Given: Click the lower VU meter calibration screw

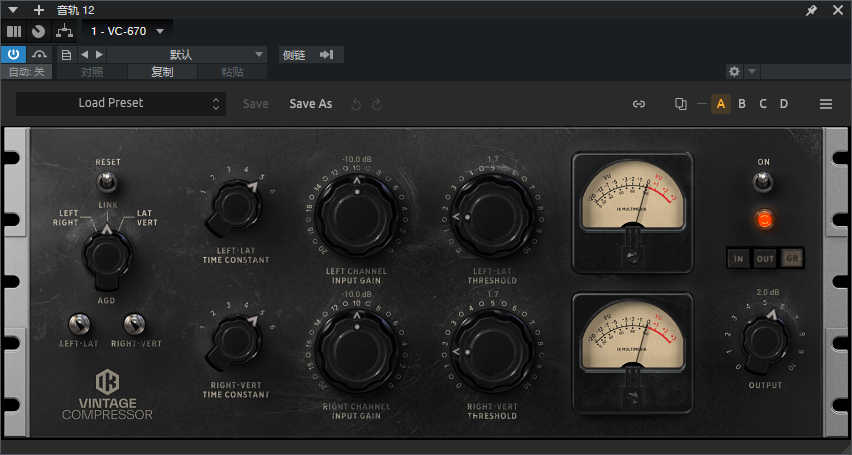Looking at the screenshot, I should point(632,398).
